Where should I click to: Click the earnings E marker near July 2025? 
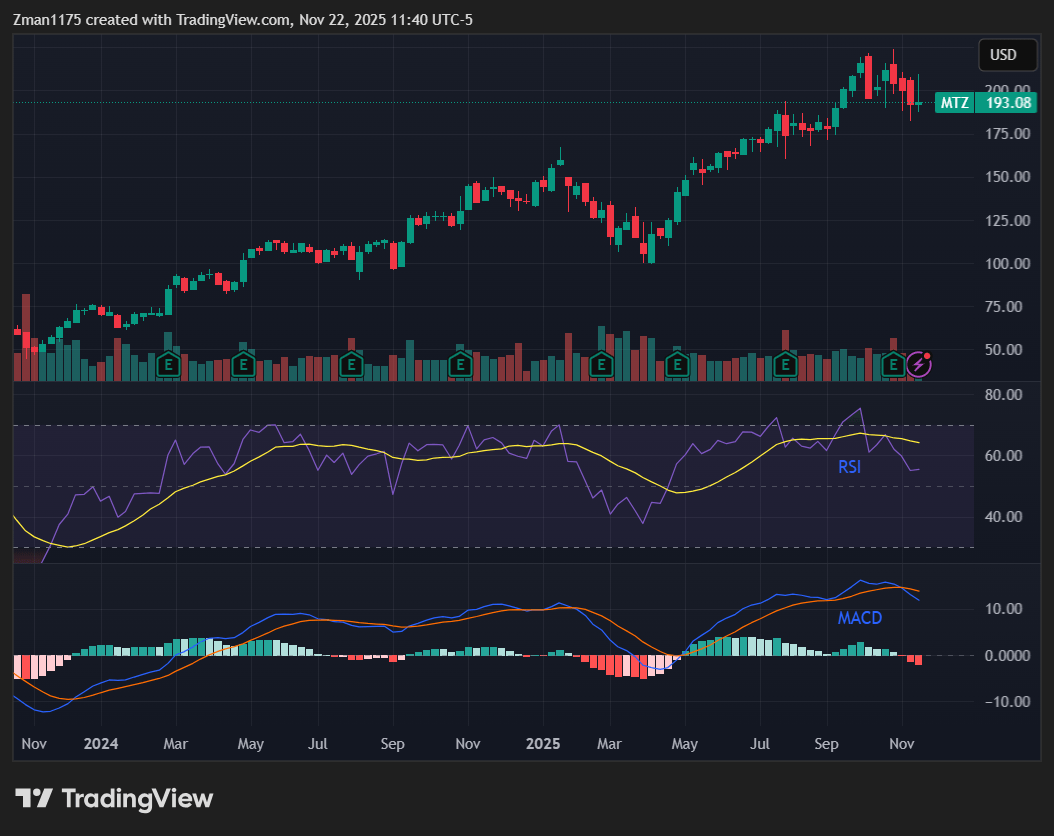[785, 365]
